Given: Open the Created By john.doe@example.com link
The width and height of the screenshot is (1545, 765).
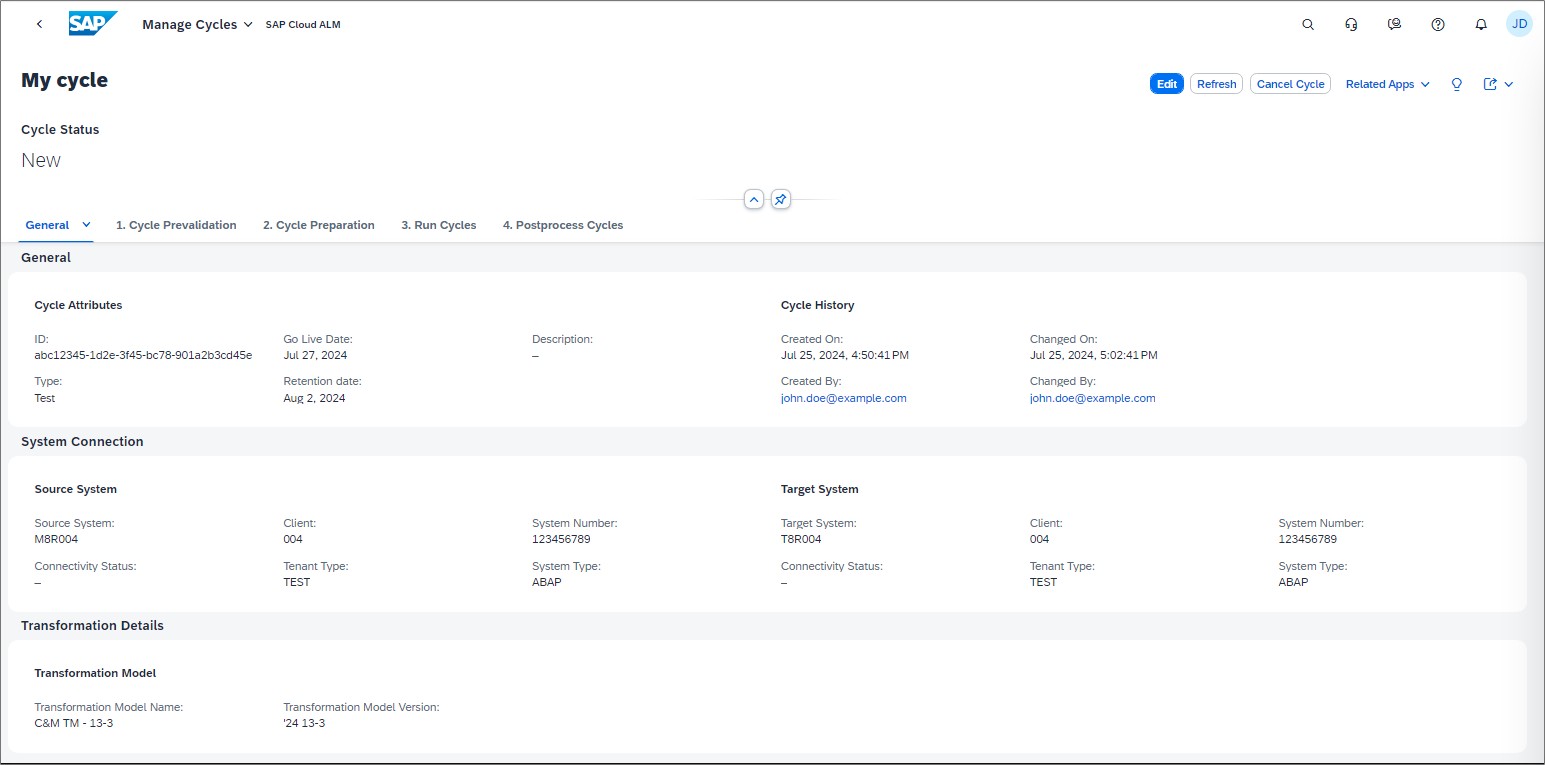Looking at the screenshot, I should (843, 398).
